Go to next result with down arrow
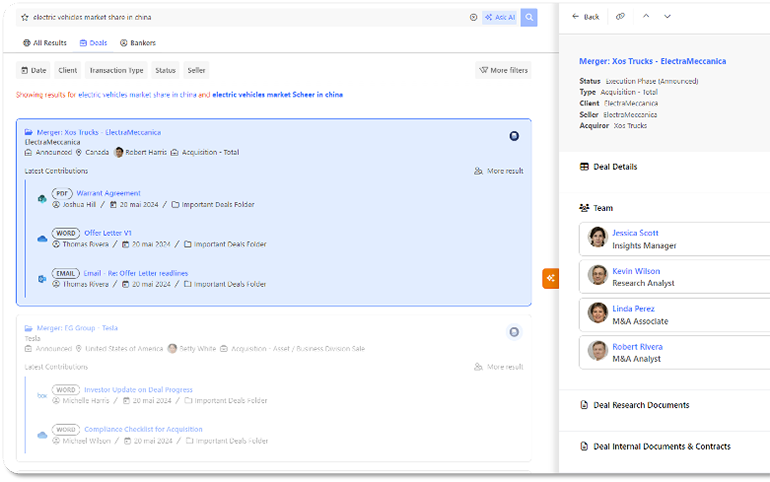This screenshot has width=770, height=482. click(667, 17)
